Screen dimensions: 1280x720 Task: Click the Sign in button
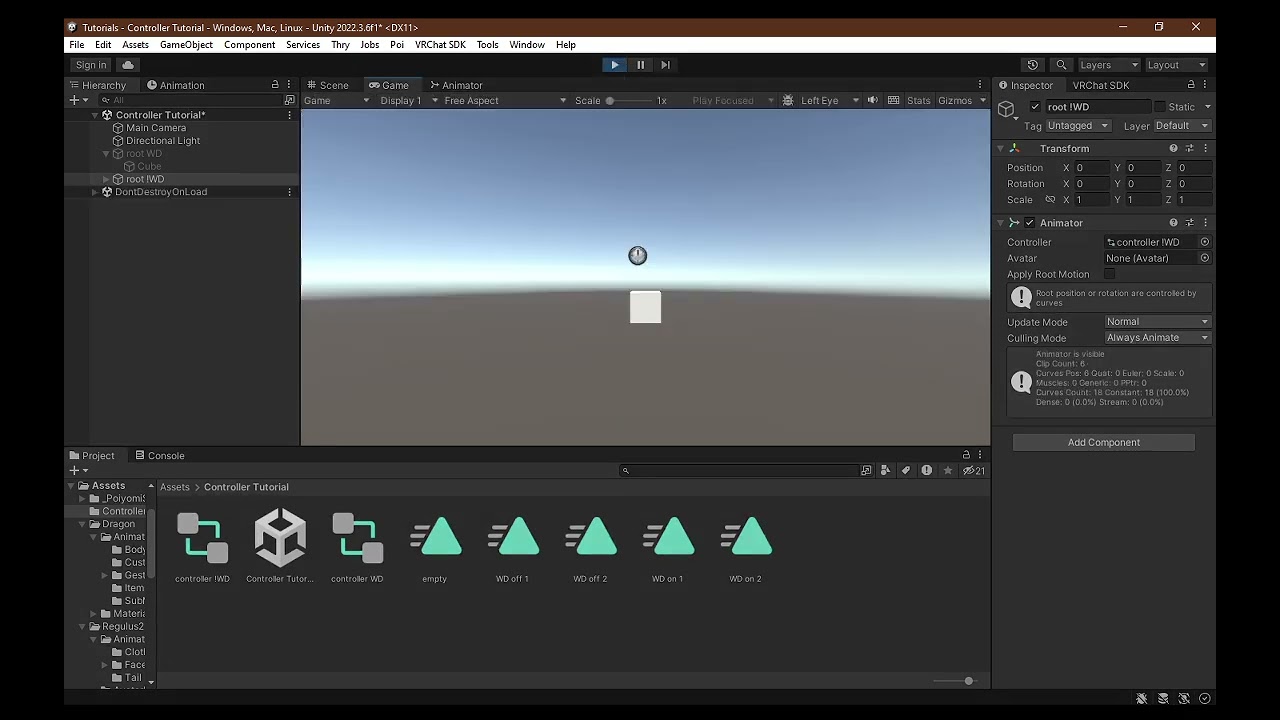(x=91, y=65)
